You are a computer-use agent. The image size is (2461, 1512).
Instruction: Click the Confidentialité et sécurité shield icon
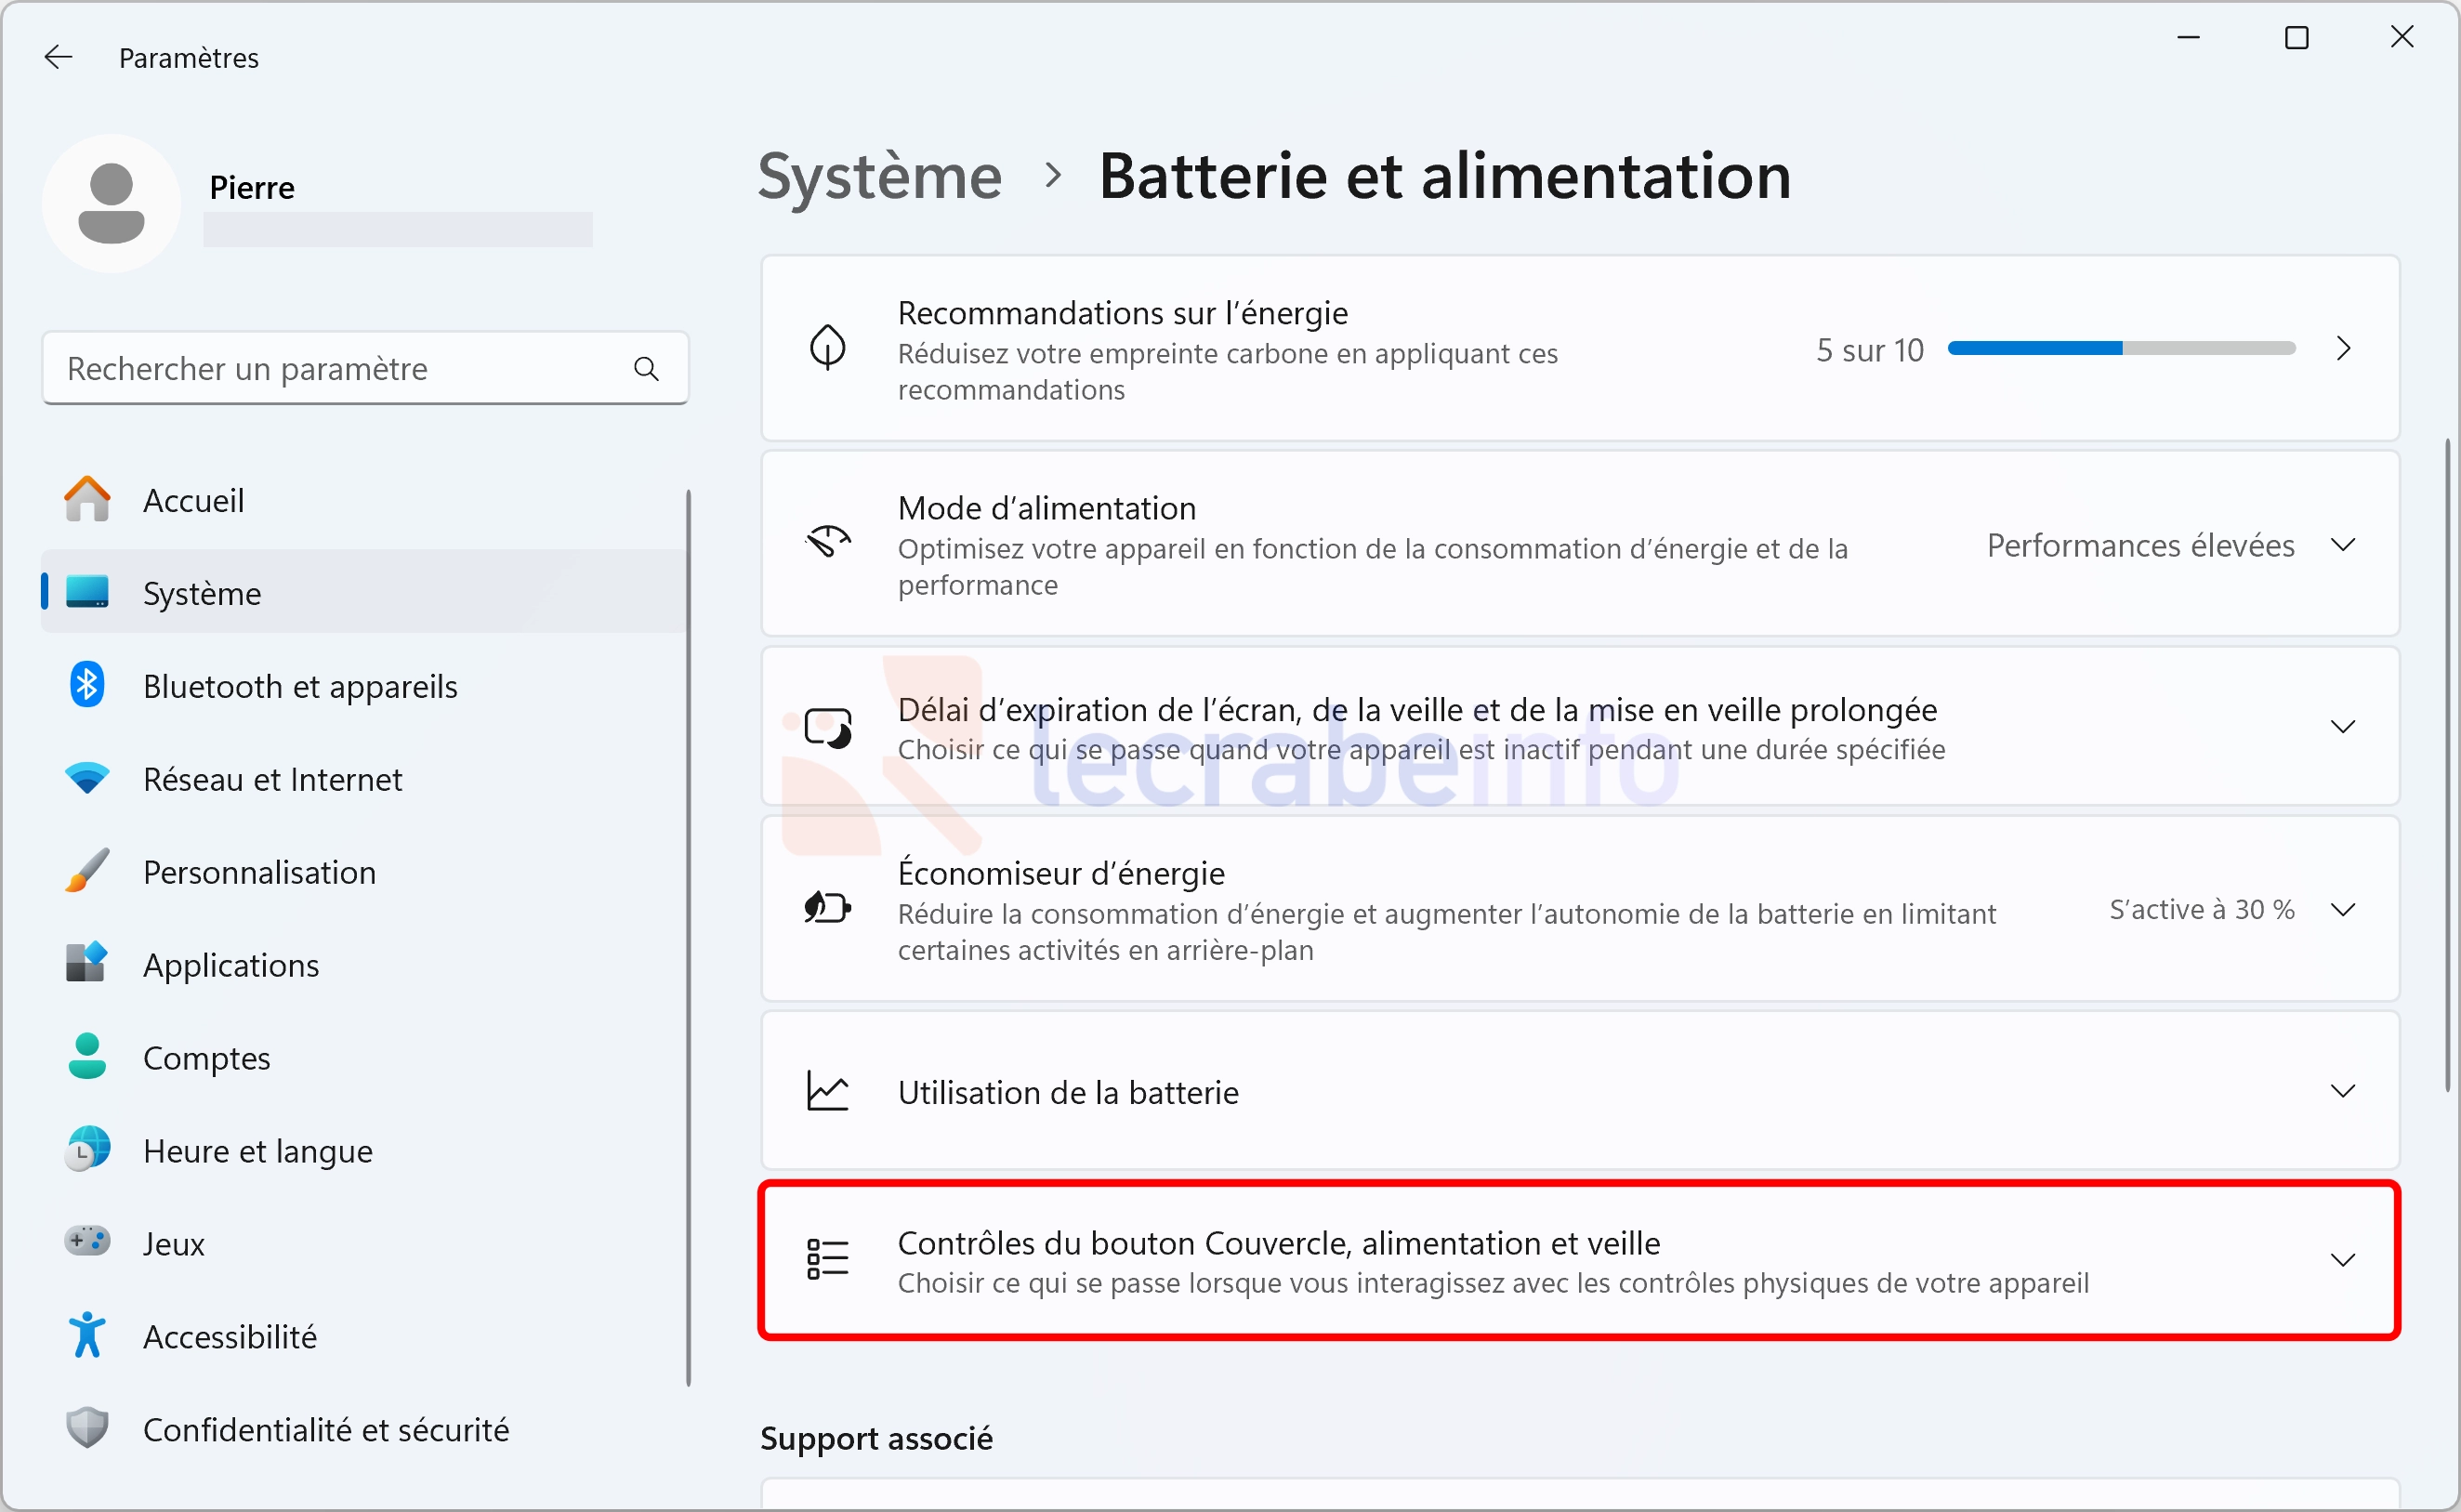(x=87, y=1428)
